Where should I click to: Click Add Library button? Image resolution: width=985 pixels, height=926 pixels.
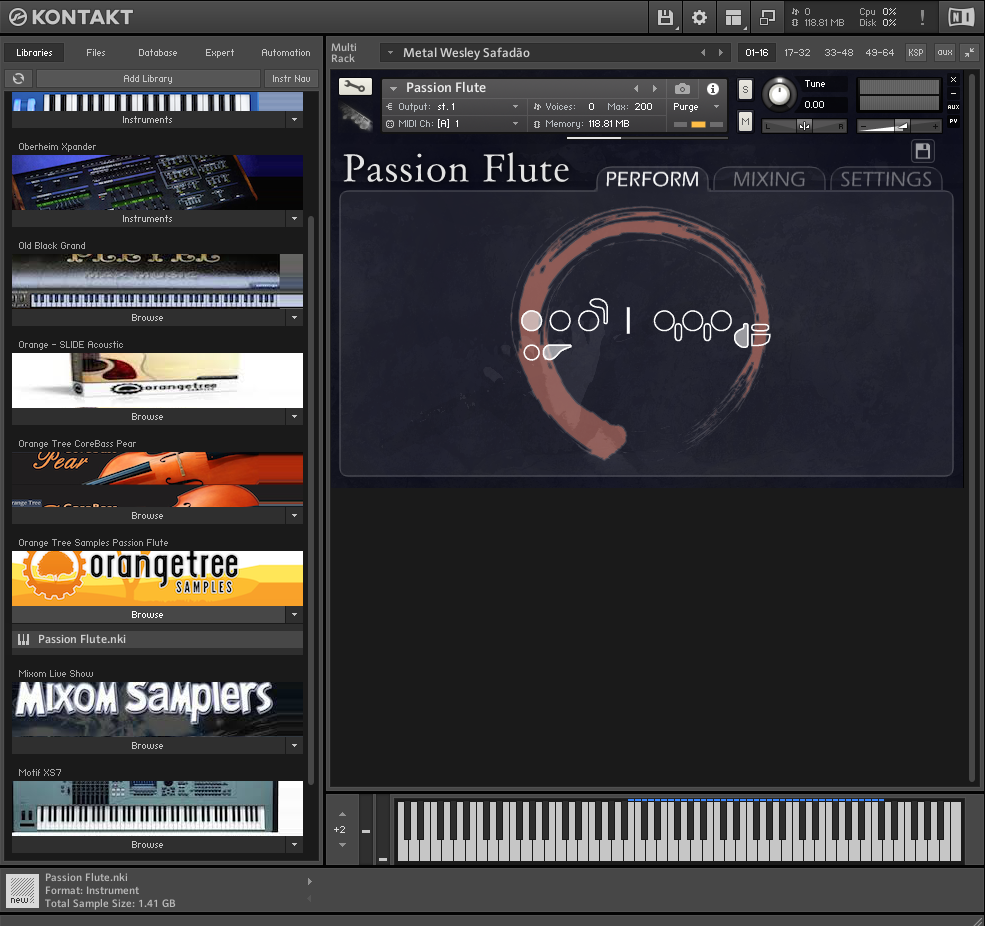click(x=148, y=79)
